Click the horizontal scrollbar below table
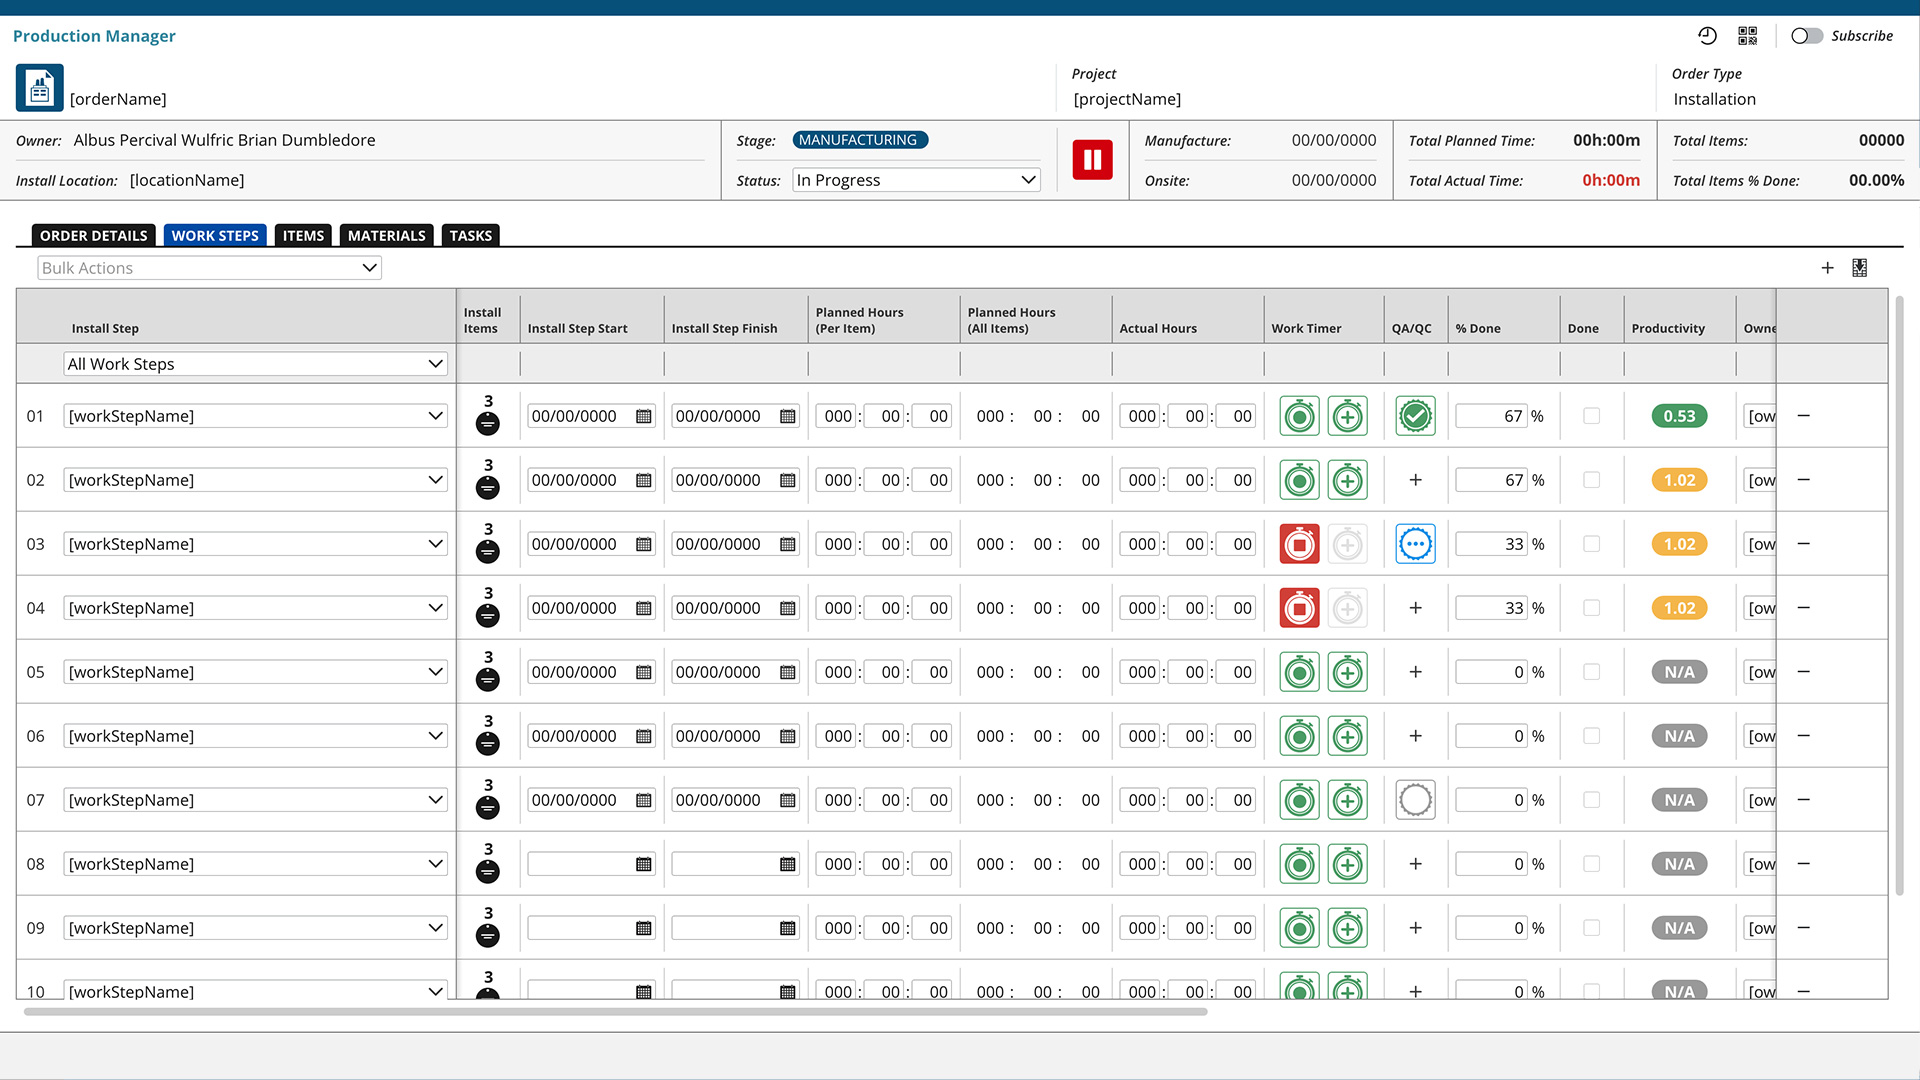This screenshot has width=1920, height=1080. [x=615, y=1012]
